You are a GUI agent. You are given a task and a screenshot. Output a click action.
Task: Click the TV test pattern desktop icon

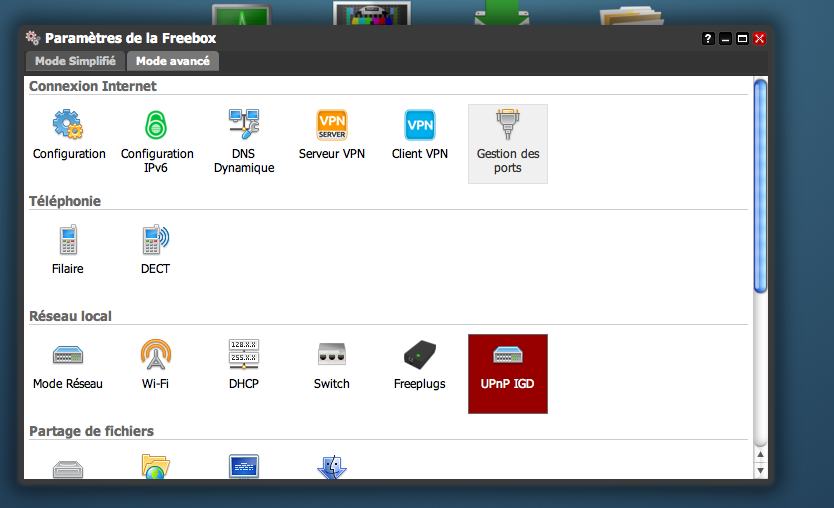tap(372, 13)
